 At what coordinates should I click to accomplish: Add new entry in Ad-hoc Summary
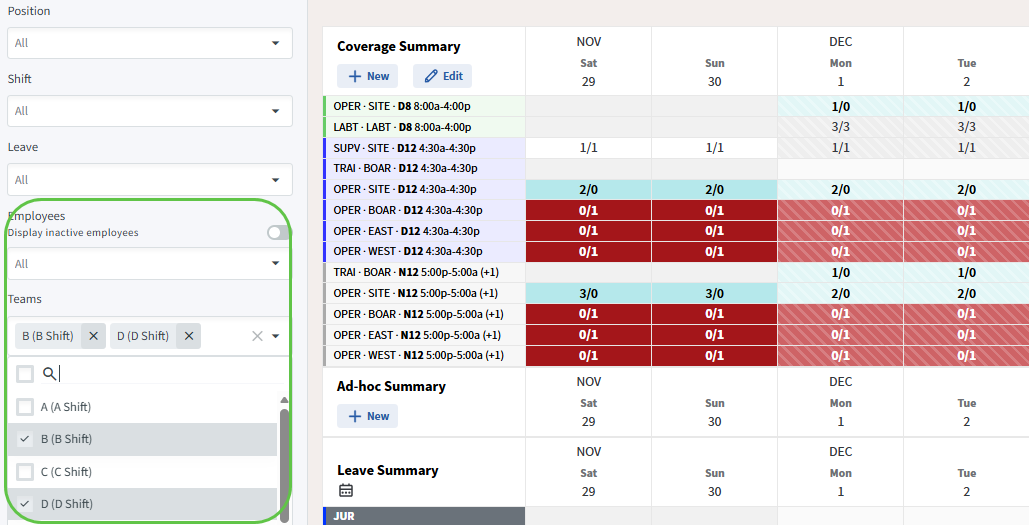click(x=367, y=416)
